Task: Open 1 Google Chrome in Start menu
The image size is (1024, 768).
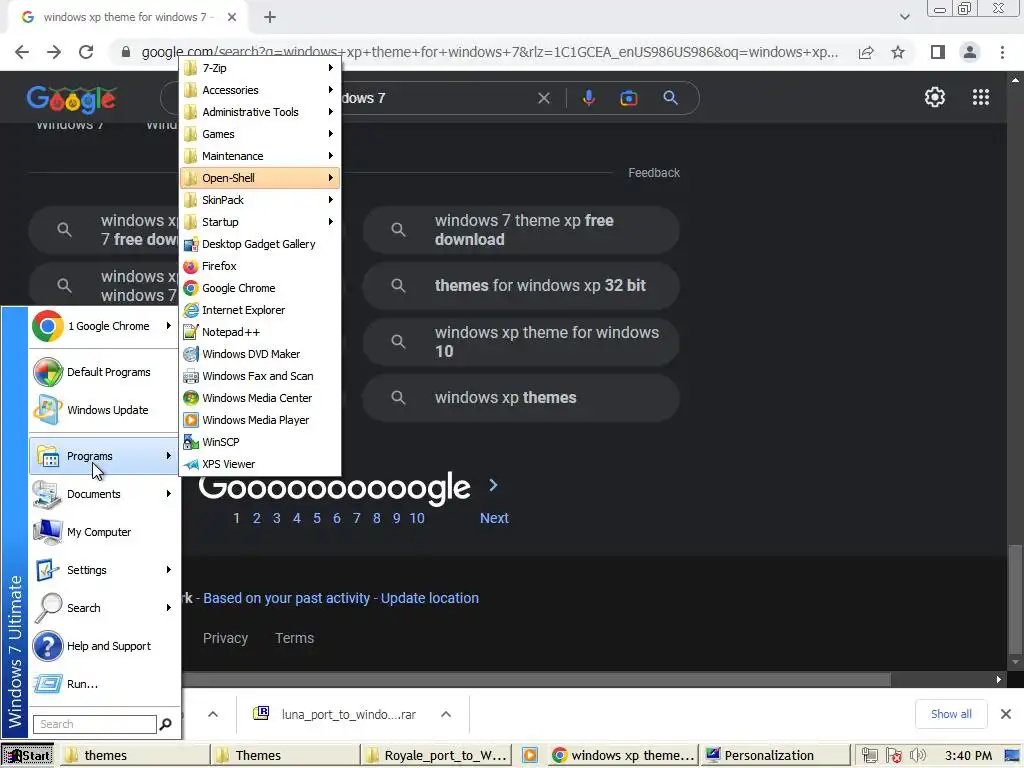Action: point(104,326)
